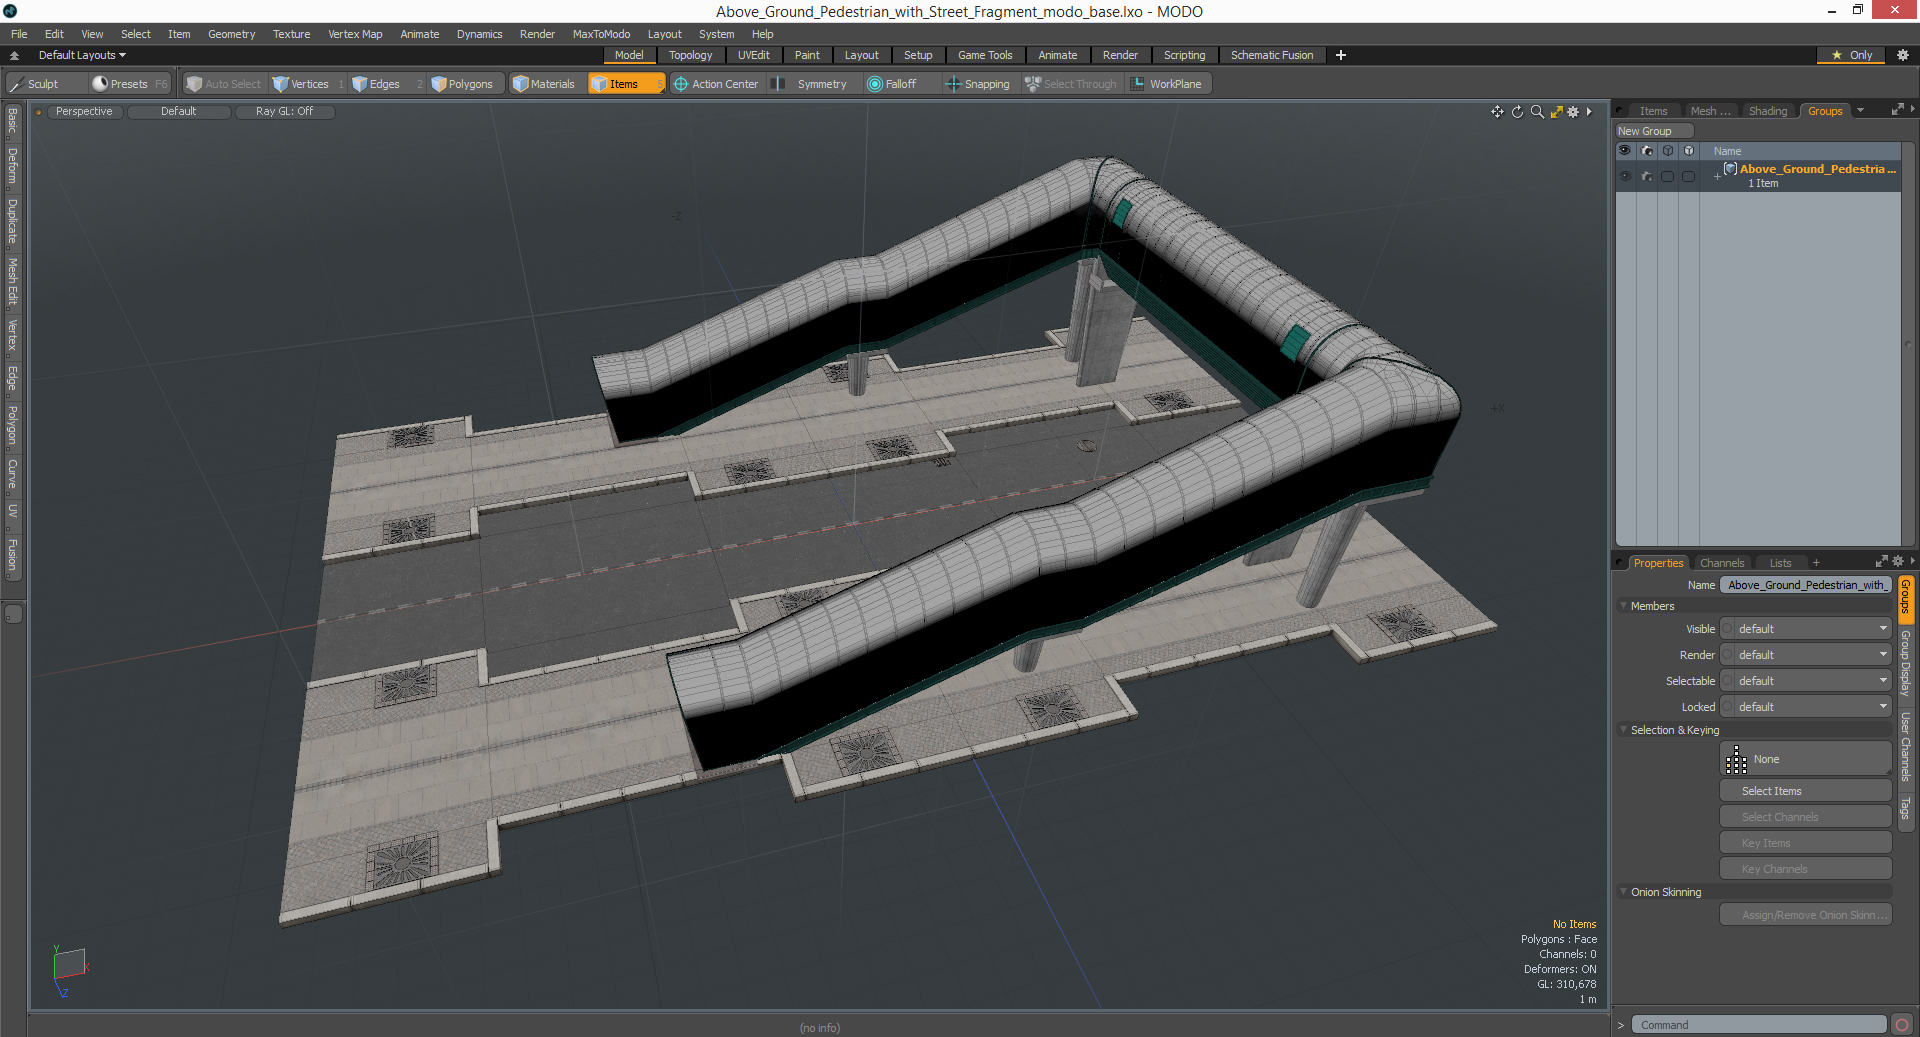The image size is (1920, 1037).
Task: Open the Presets browser icon
Action: click(100, 84)
